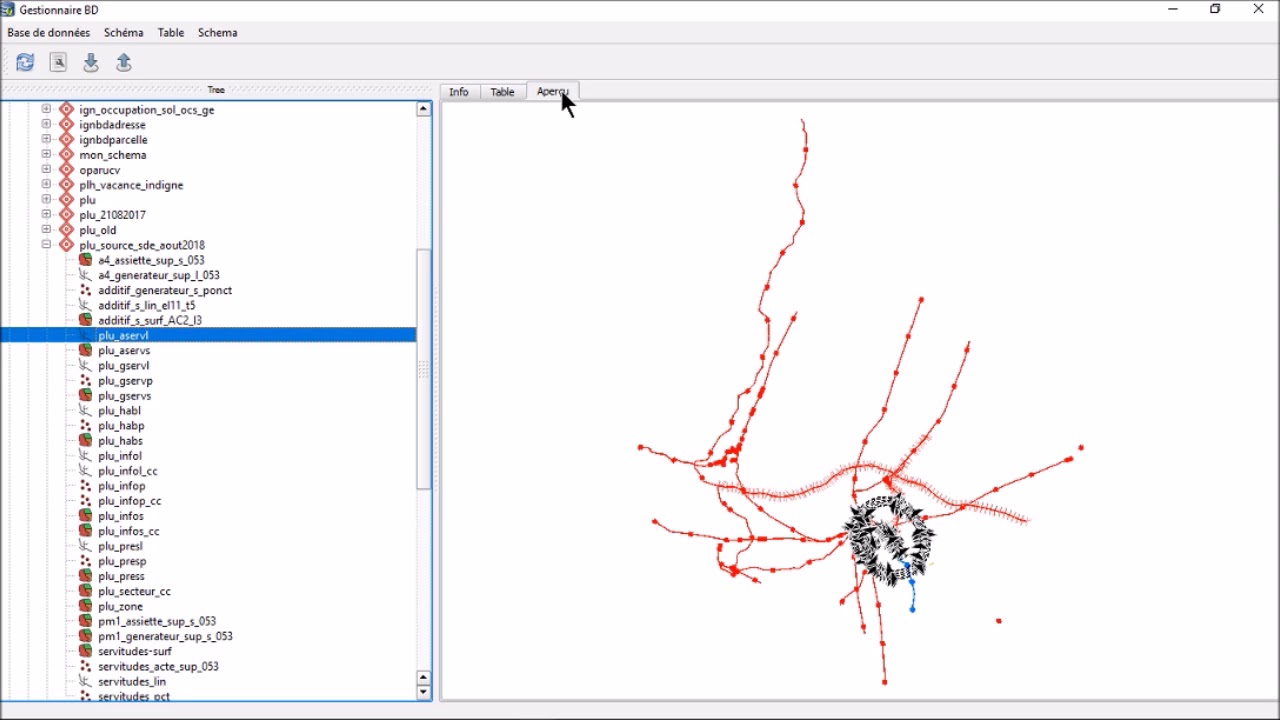This screenshot has width=1280, height=720.
Task: Click polygon layer icon of plu_gservs
Action: pos(85,396)
